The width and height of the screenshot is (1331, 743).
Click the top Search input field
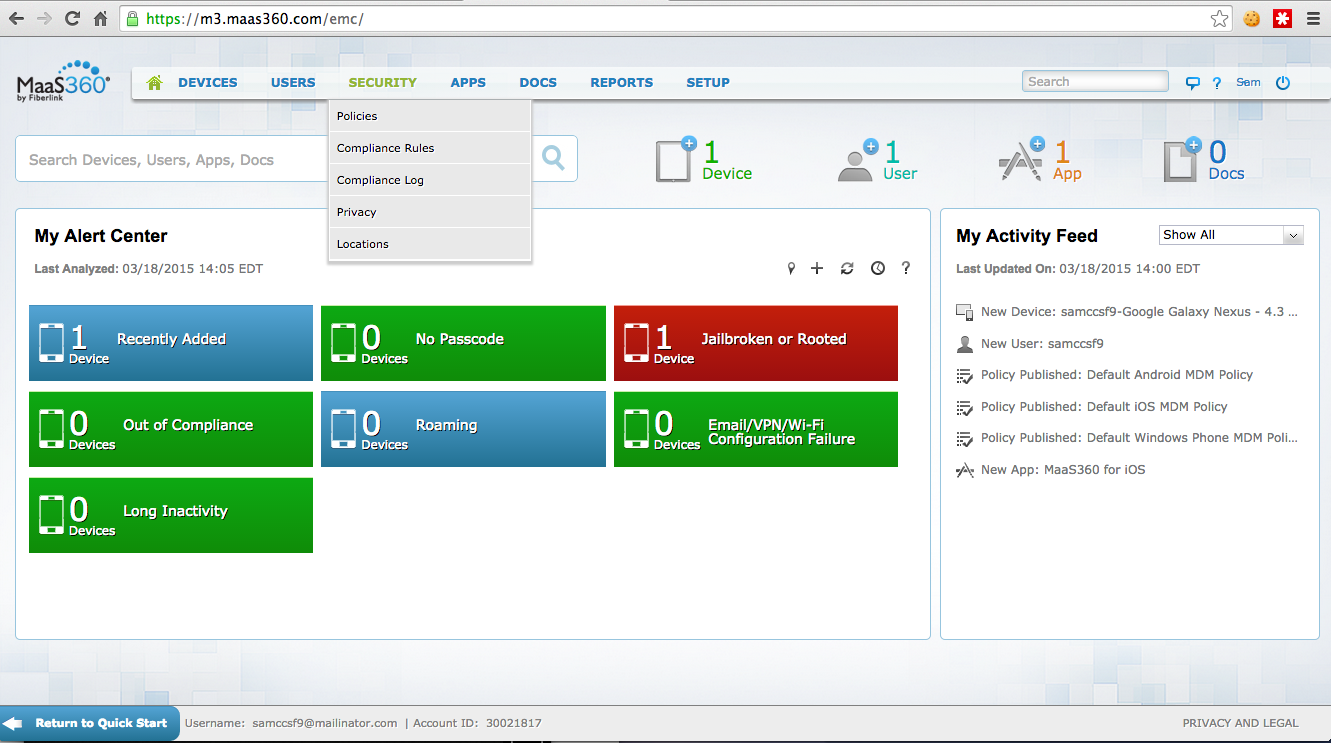tap(1095, 82)
